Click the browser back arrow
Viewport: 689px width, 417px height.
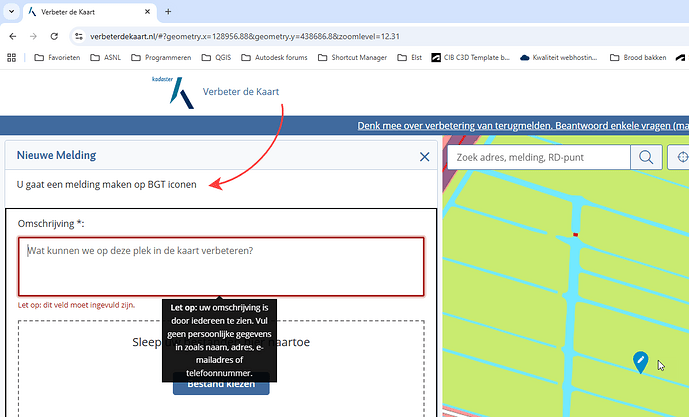12,35
